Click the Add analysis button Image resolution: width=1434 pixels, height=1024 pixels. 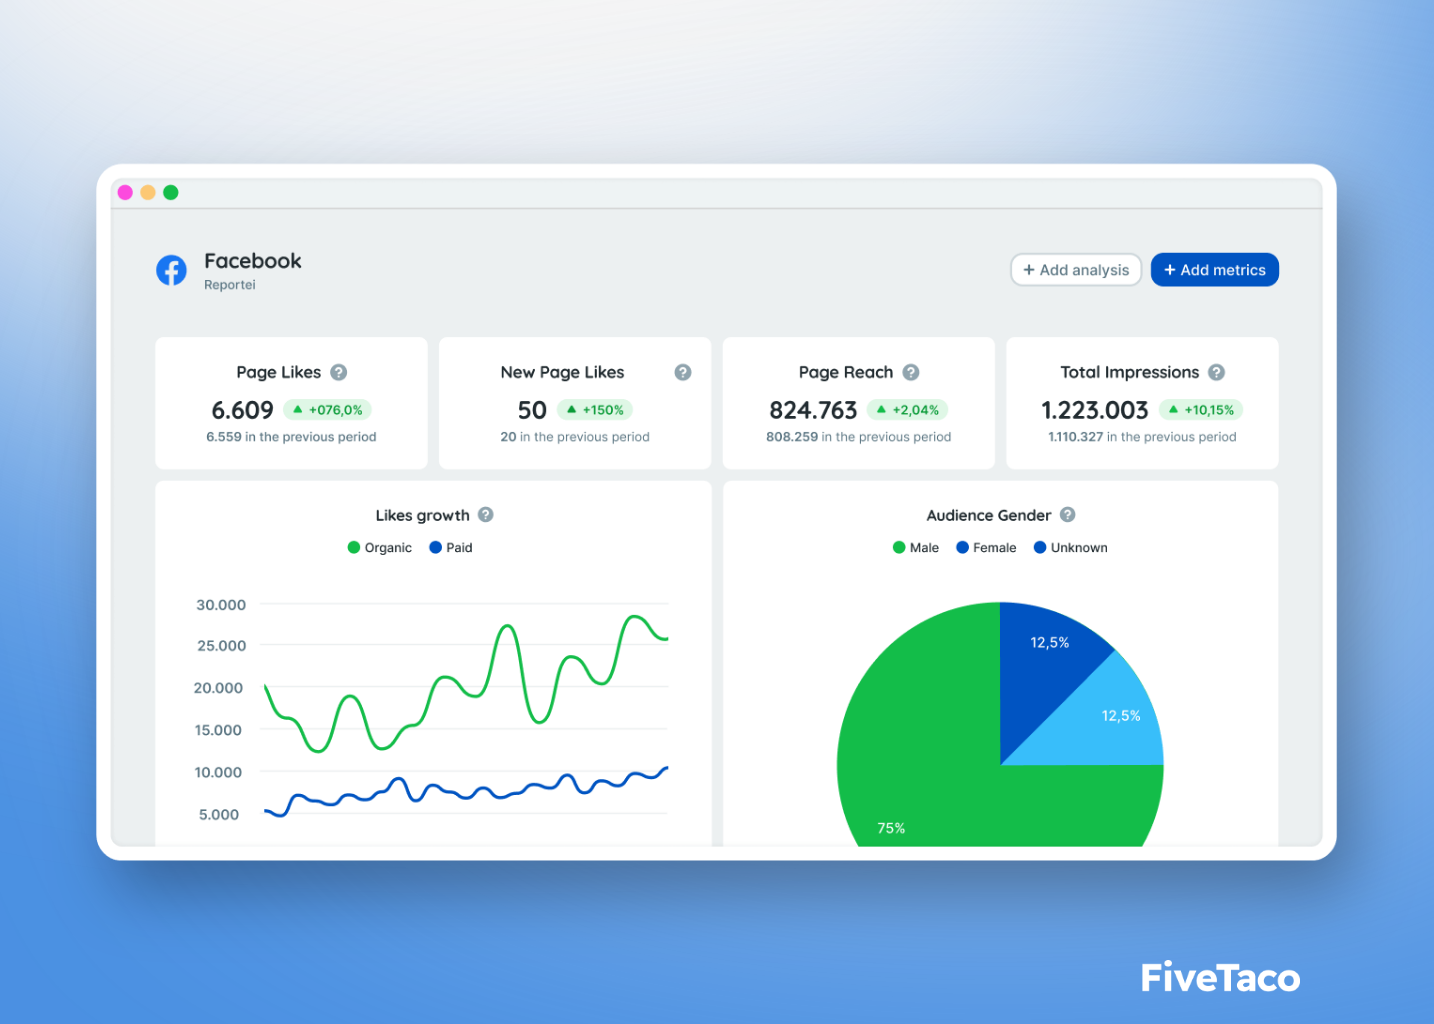coord(1076,270)
